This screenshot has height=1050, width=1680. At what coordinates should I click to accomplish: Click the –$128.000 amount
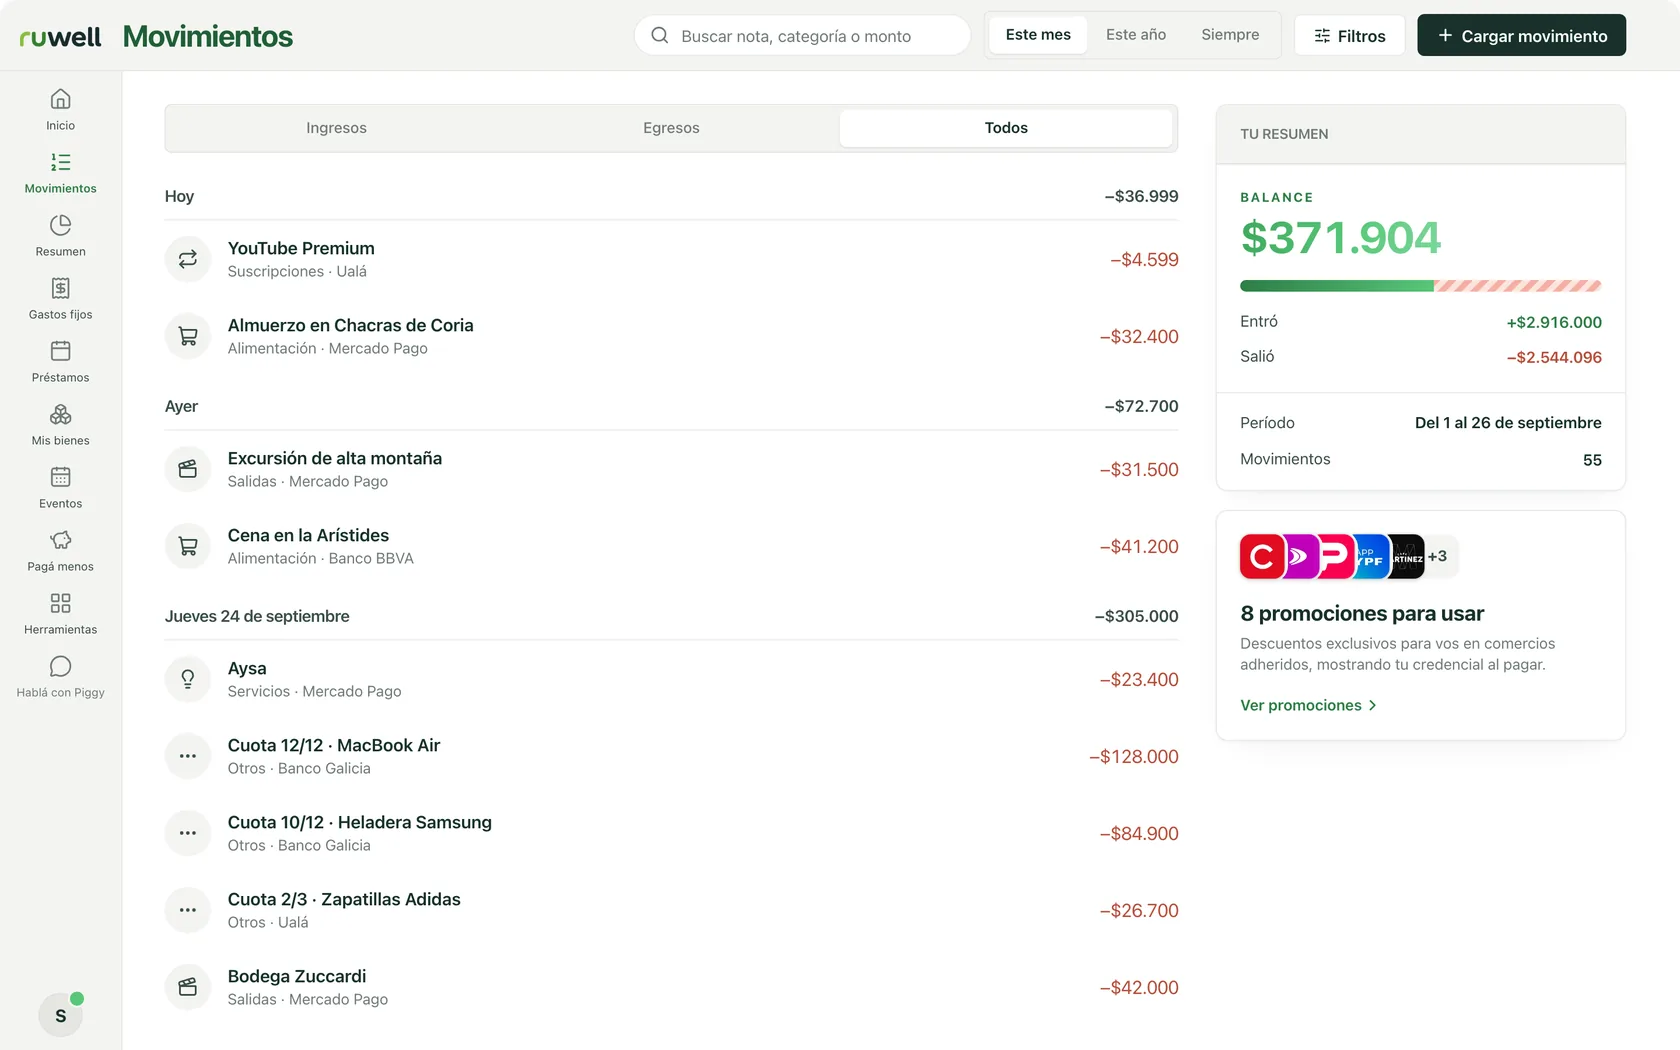click(1133, 757)
